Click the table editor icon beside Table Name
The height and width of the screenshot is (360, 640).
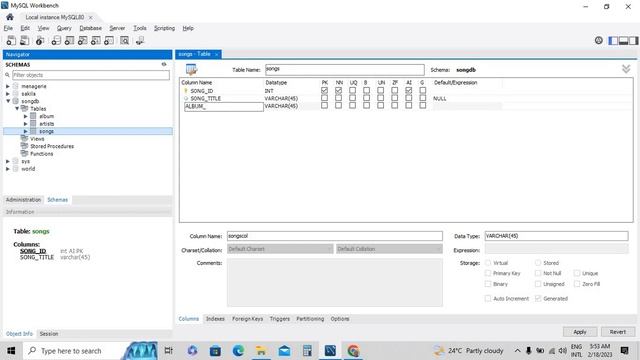[191, 69]
